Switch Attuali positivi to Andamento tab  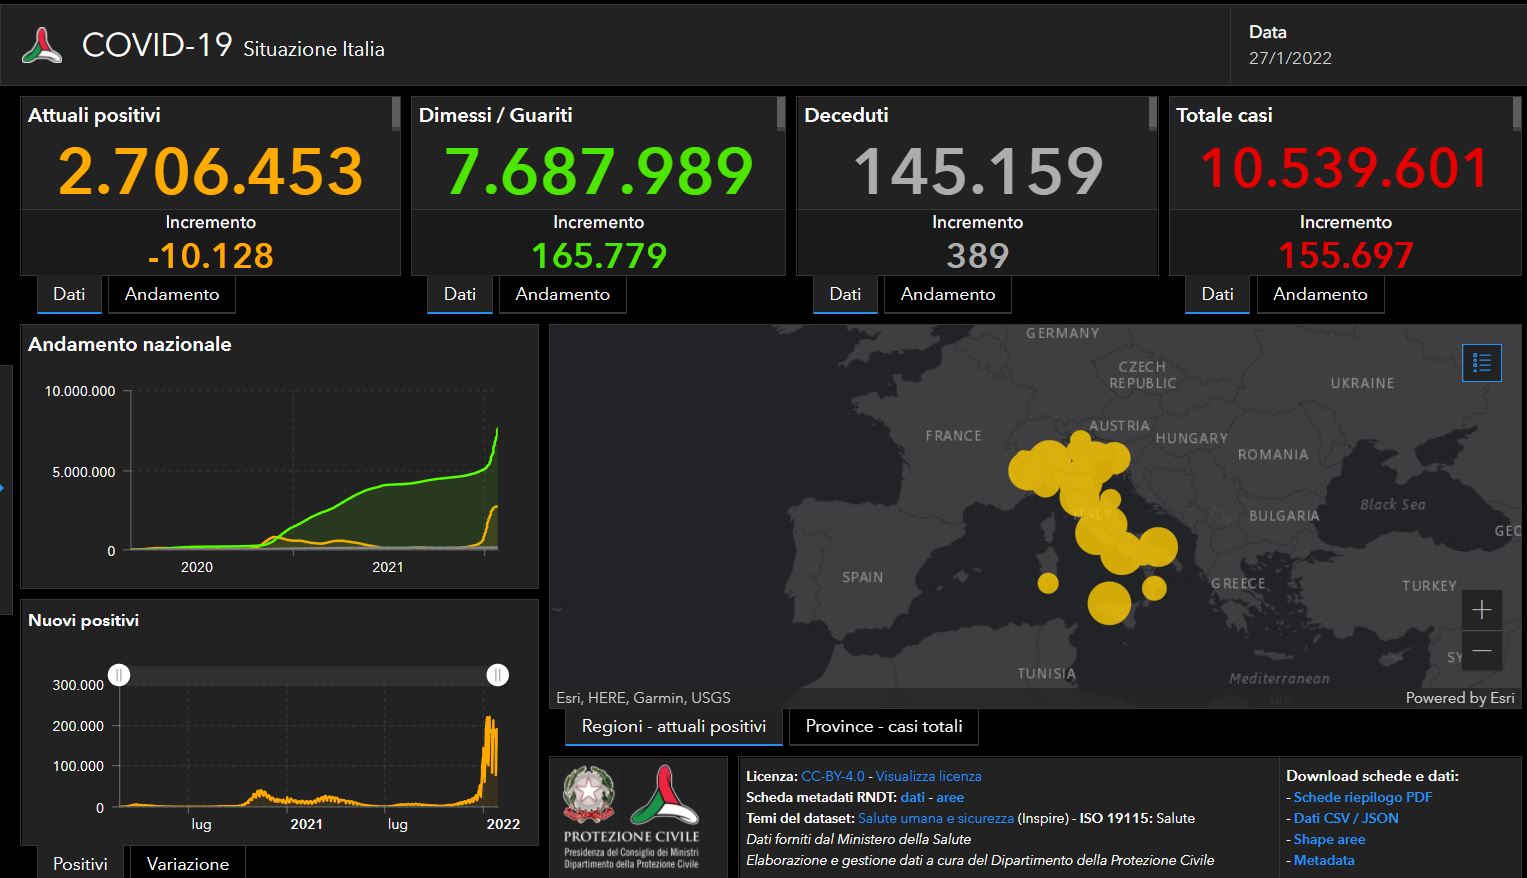click(x=171, y=294)
